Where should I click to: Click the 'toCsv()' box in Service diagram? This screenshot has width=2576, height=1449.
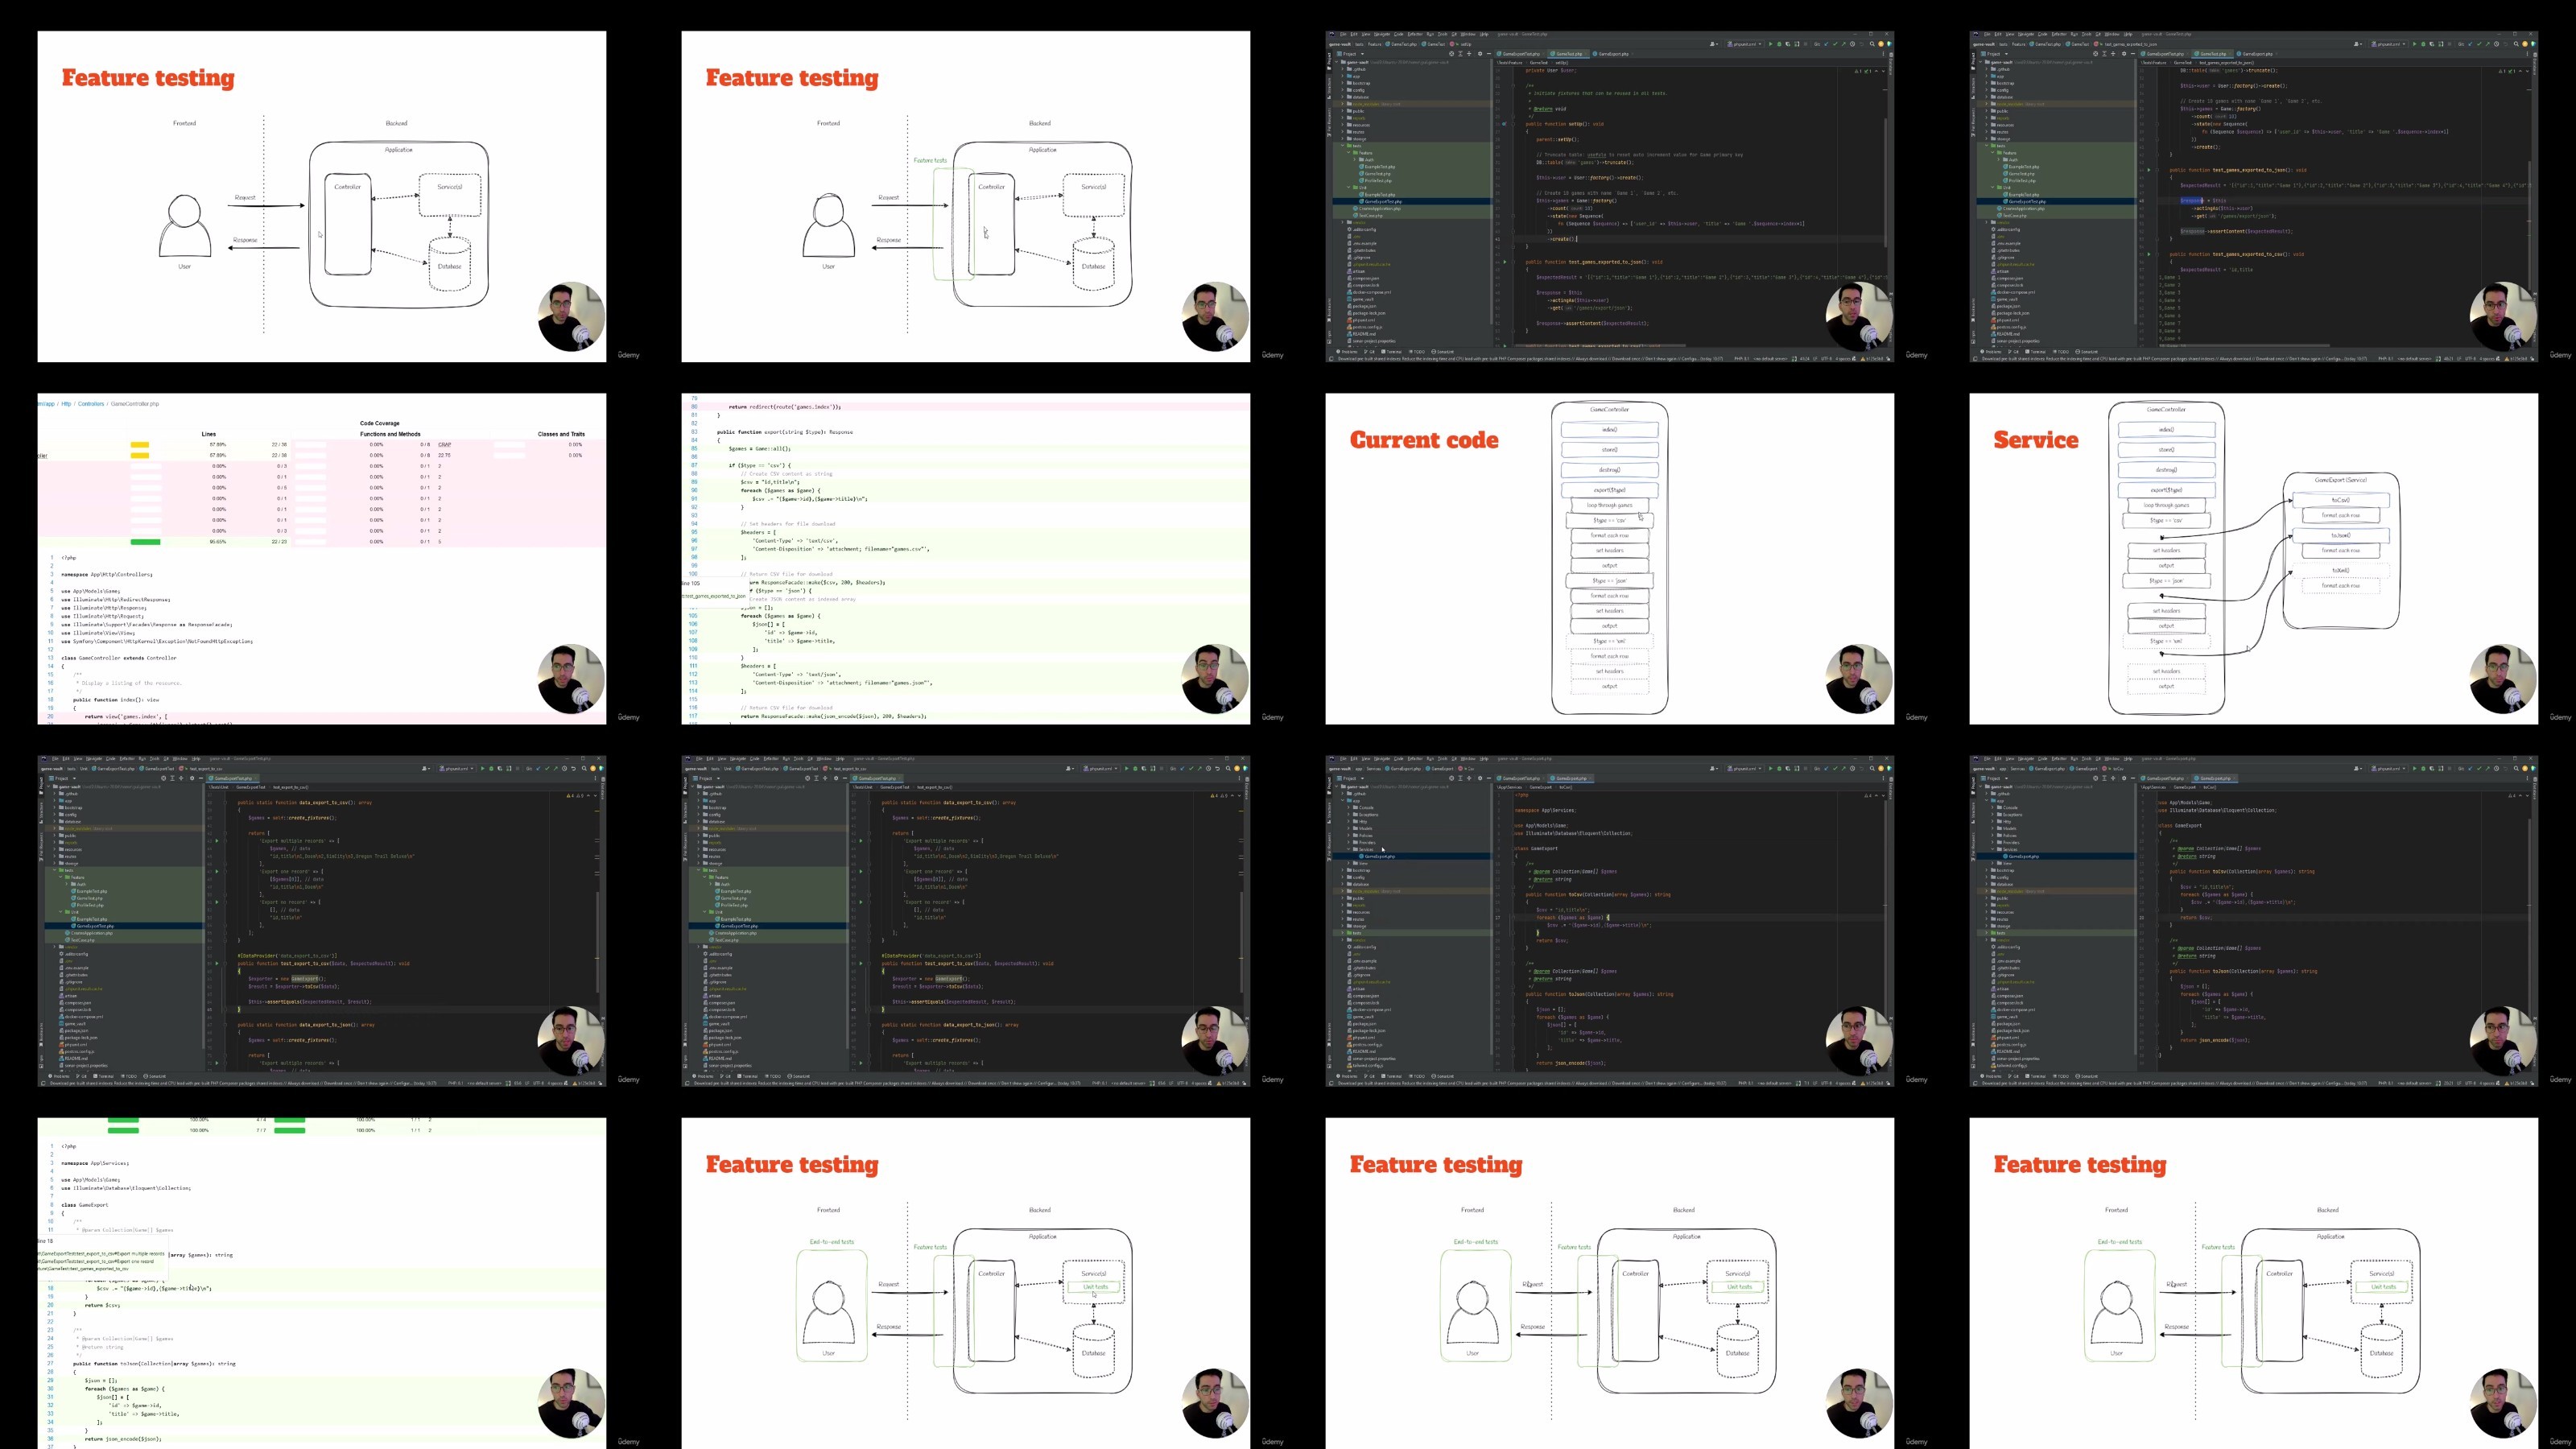[x=2340, y=500]
